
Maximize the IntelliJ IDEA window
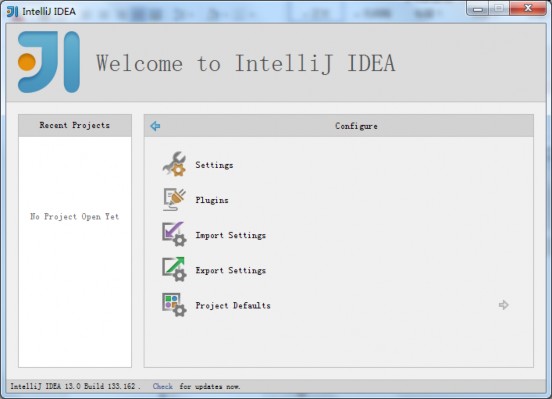point(498,8)
